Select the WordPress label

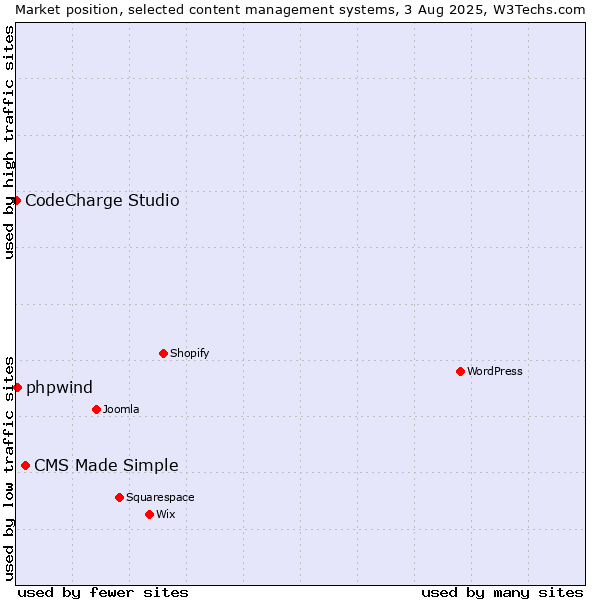tap(495, 372)
